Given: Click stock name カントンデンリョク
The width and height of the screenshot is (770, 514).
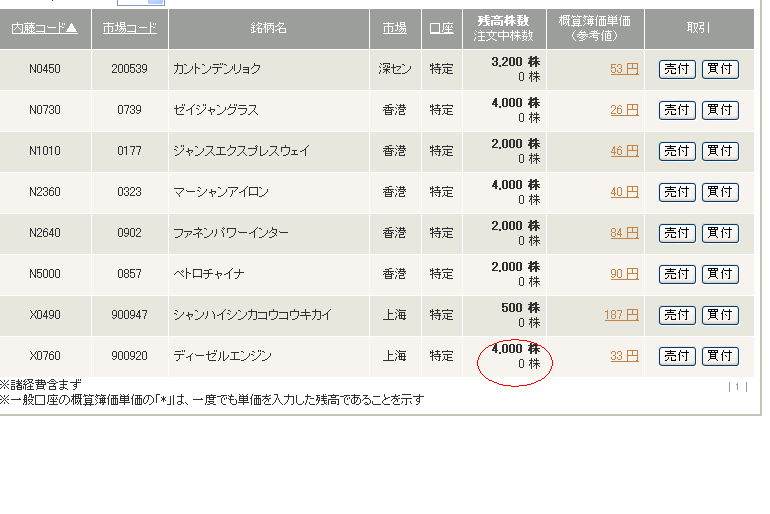Looking at the screenshot, I should 217,69.
